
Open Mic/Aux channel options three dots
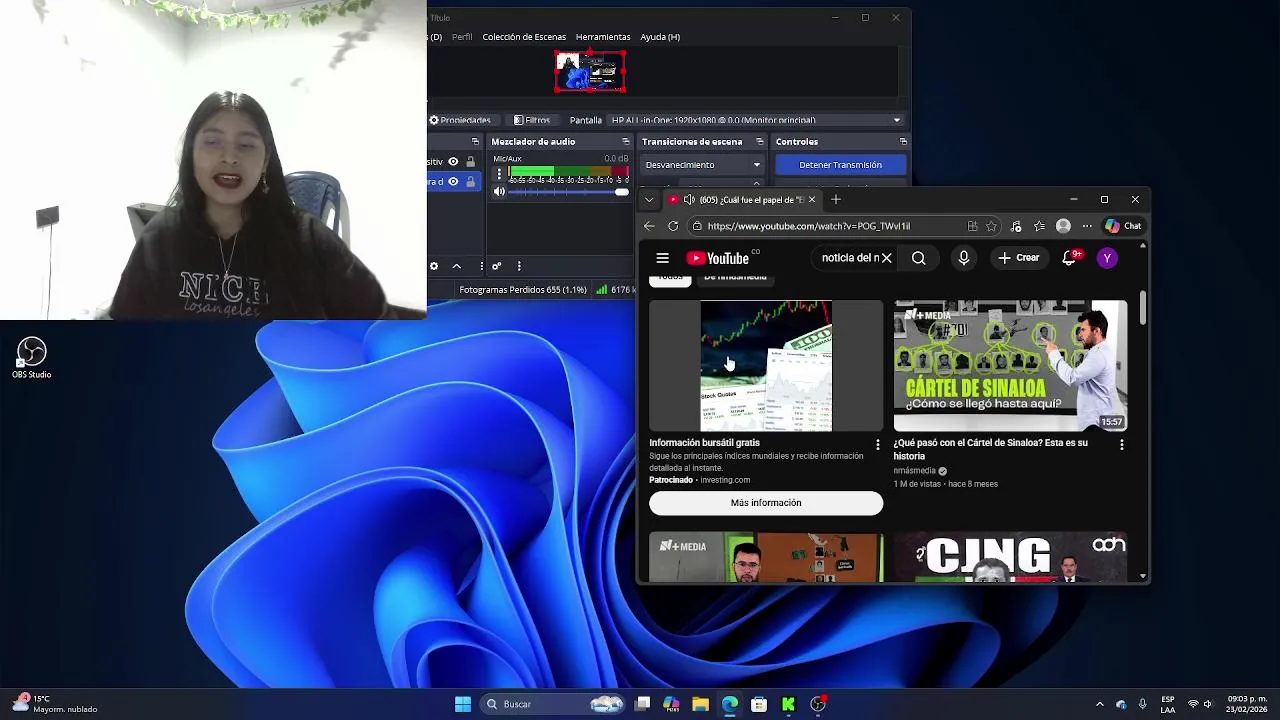pos(499,174)
